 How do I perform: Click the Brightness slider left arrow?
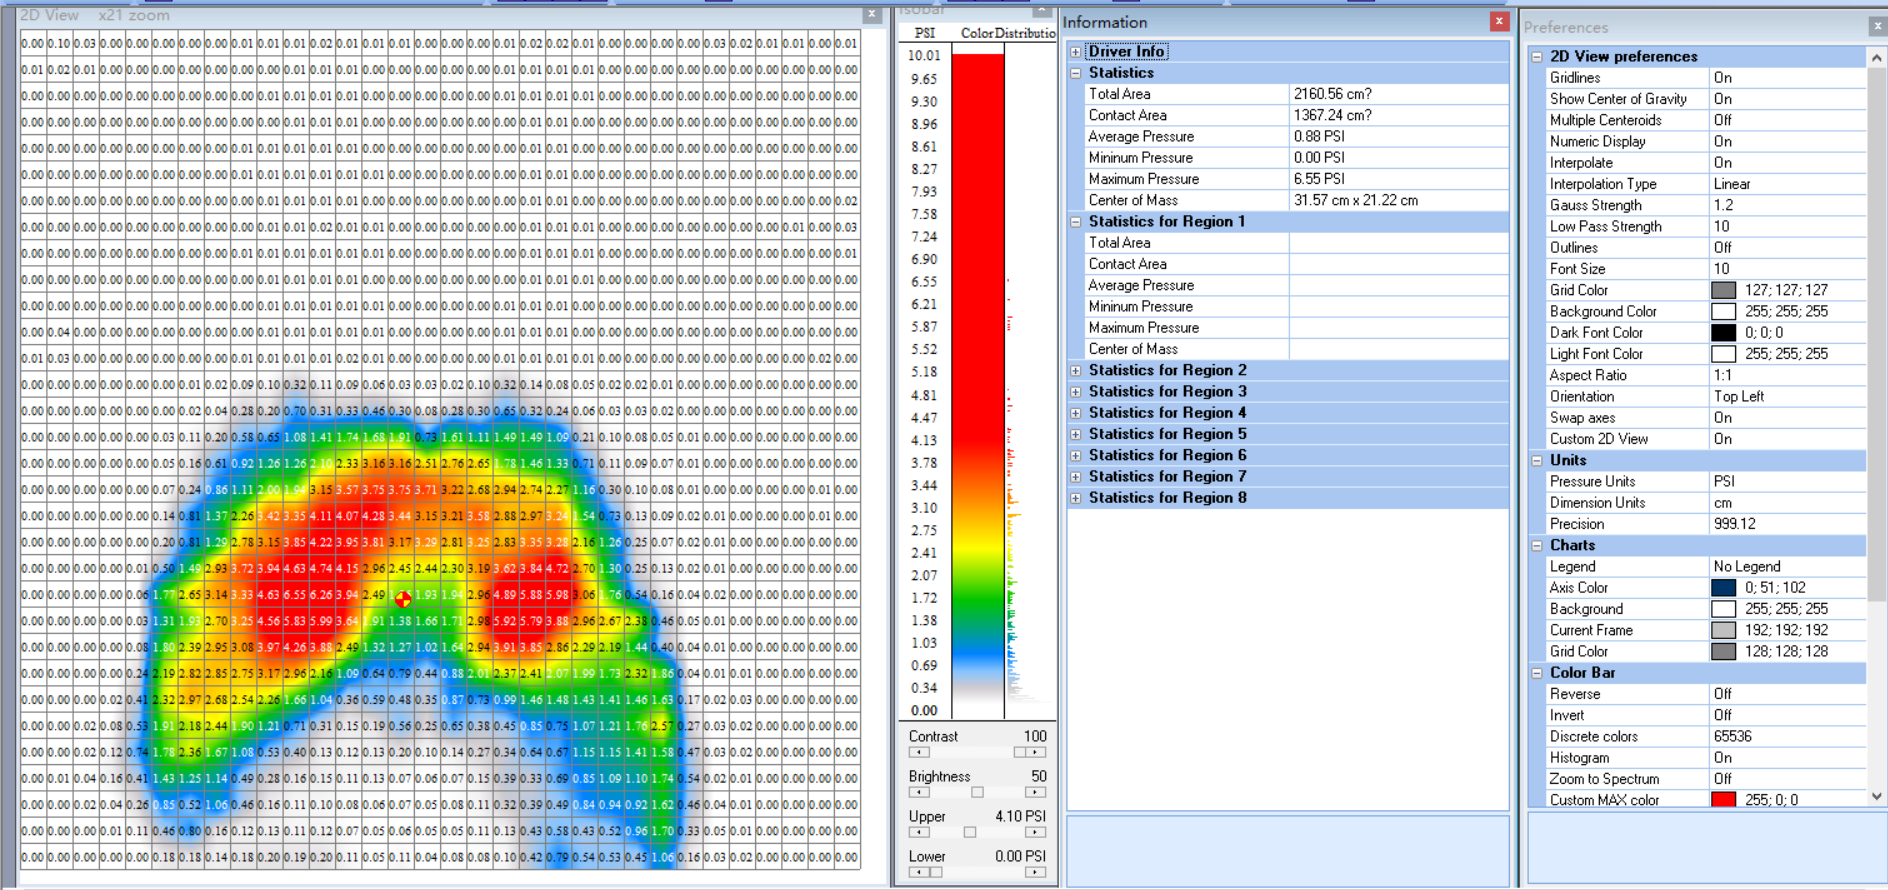click(x=918, y=792)
